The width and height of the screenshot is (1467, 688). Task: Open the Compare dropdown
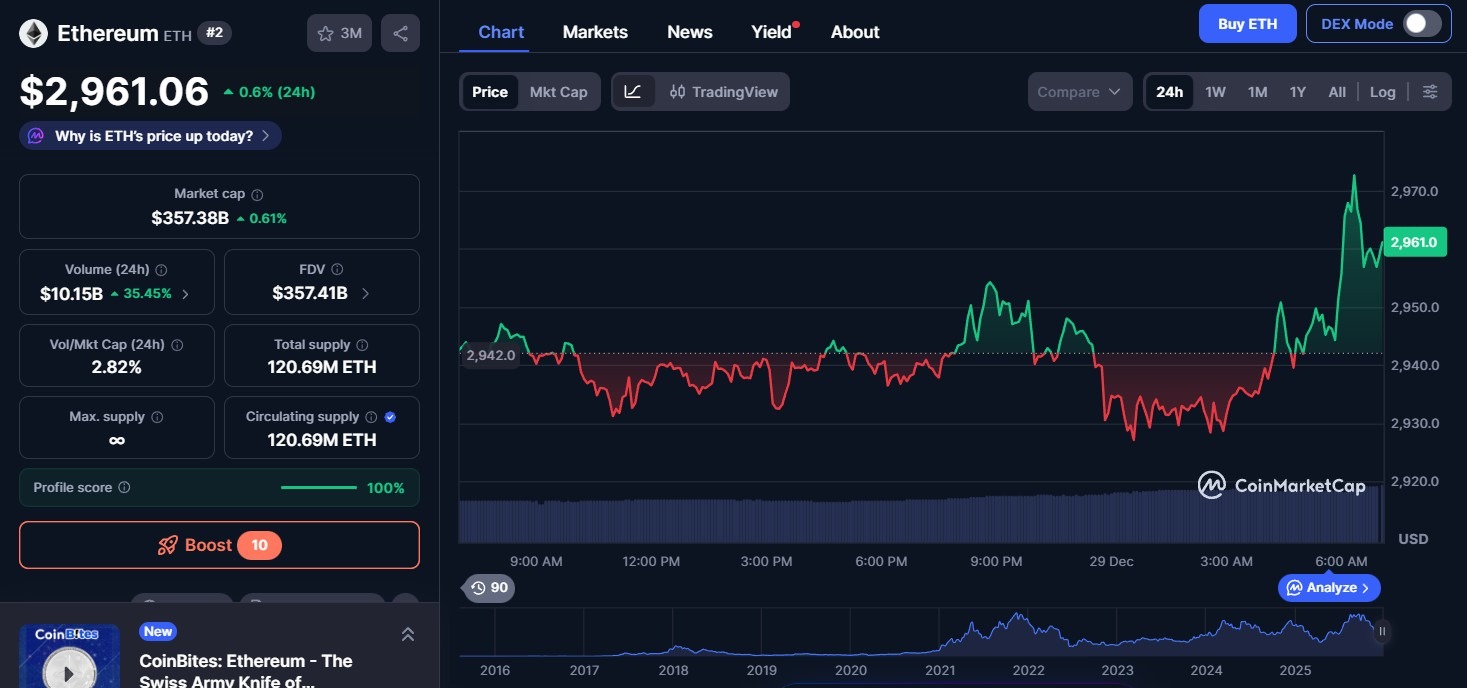click(x=1079, y=91)
